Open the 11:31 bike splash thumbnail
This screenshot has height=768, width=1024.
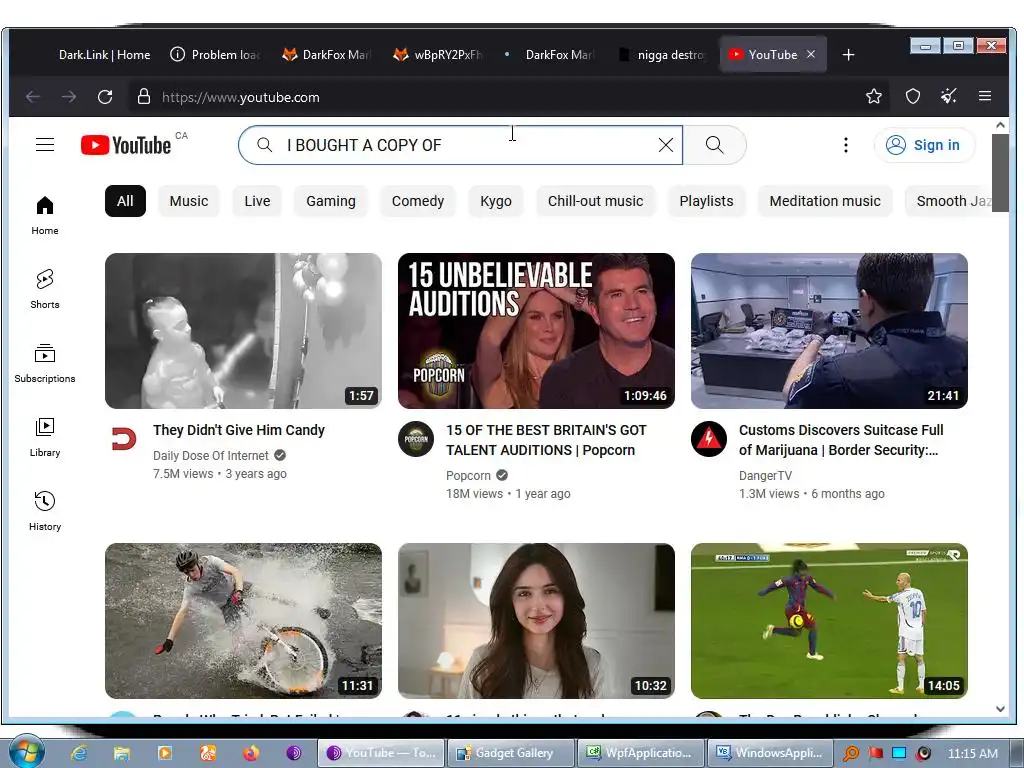(x=243, y=620)
